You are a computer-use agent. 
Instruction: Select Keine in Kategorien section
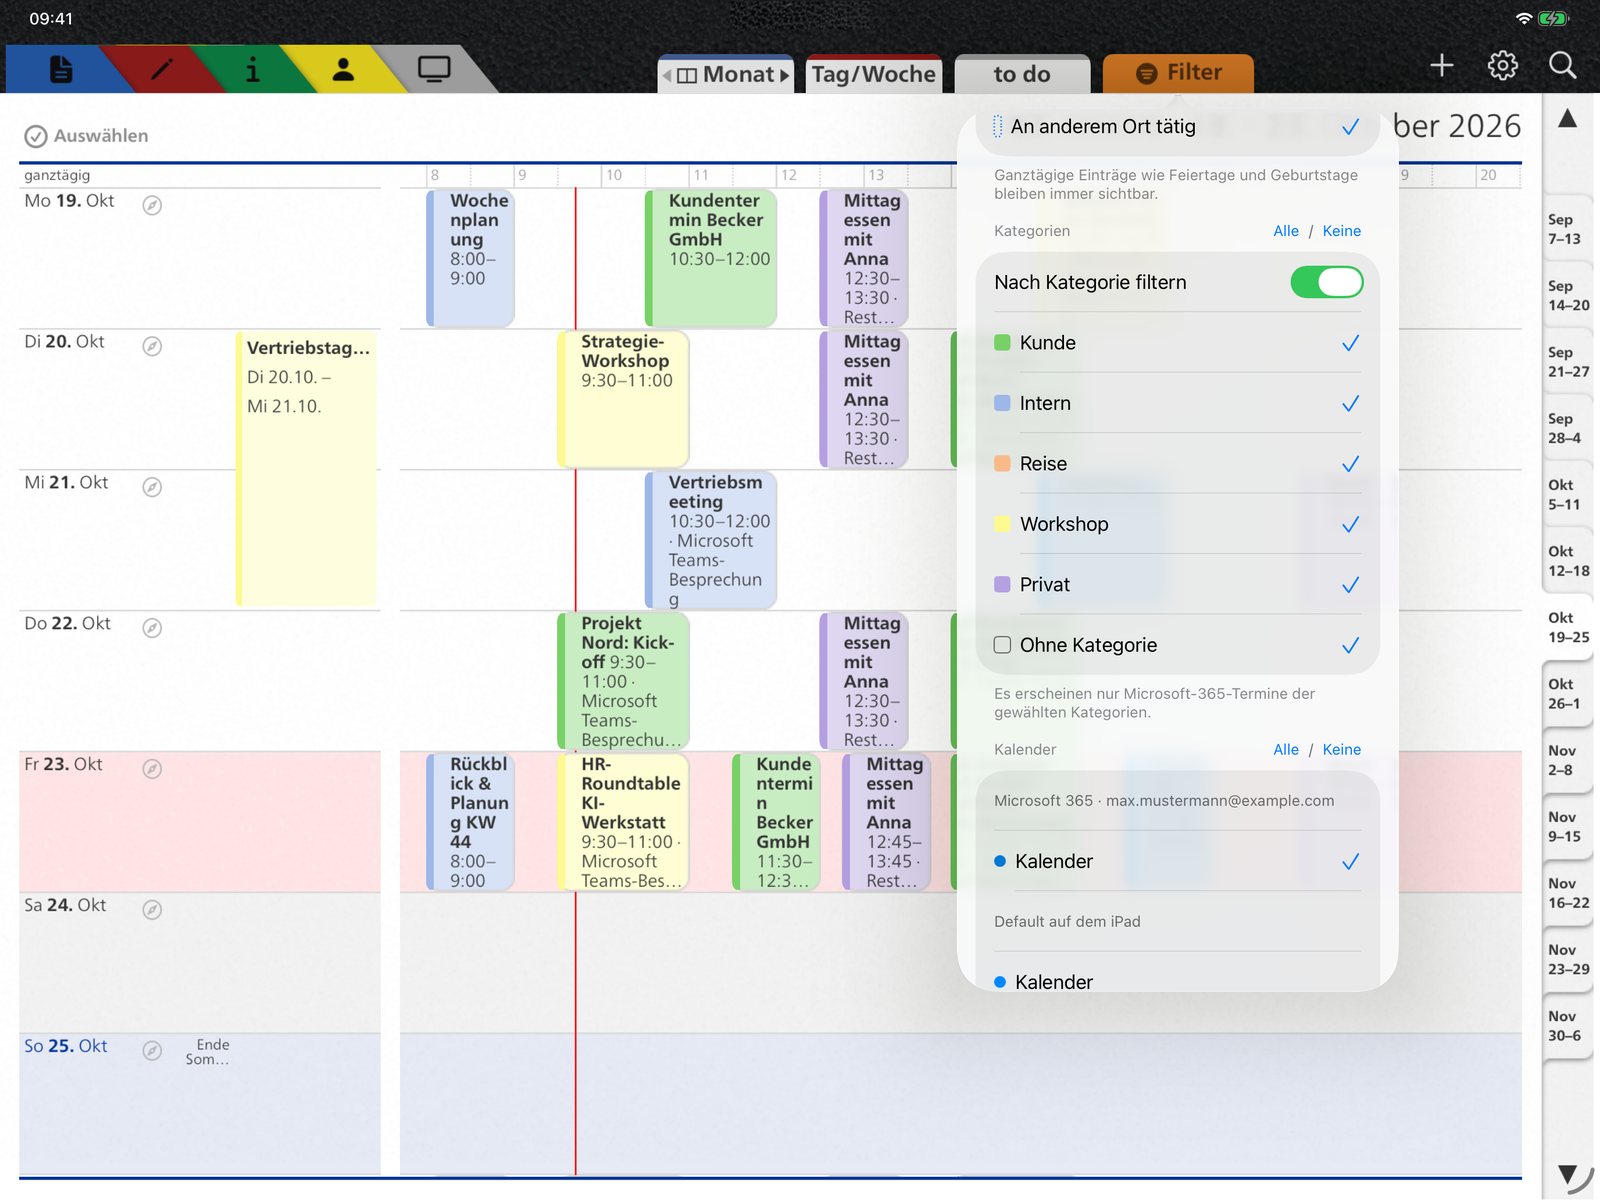point(1341,231)
